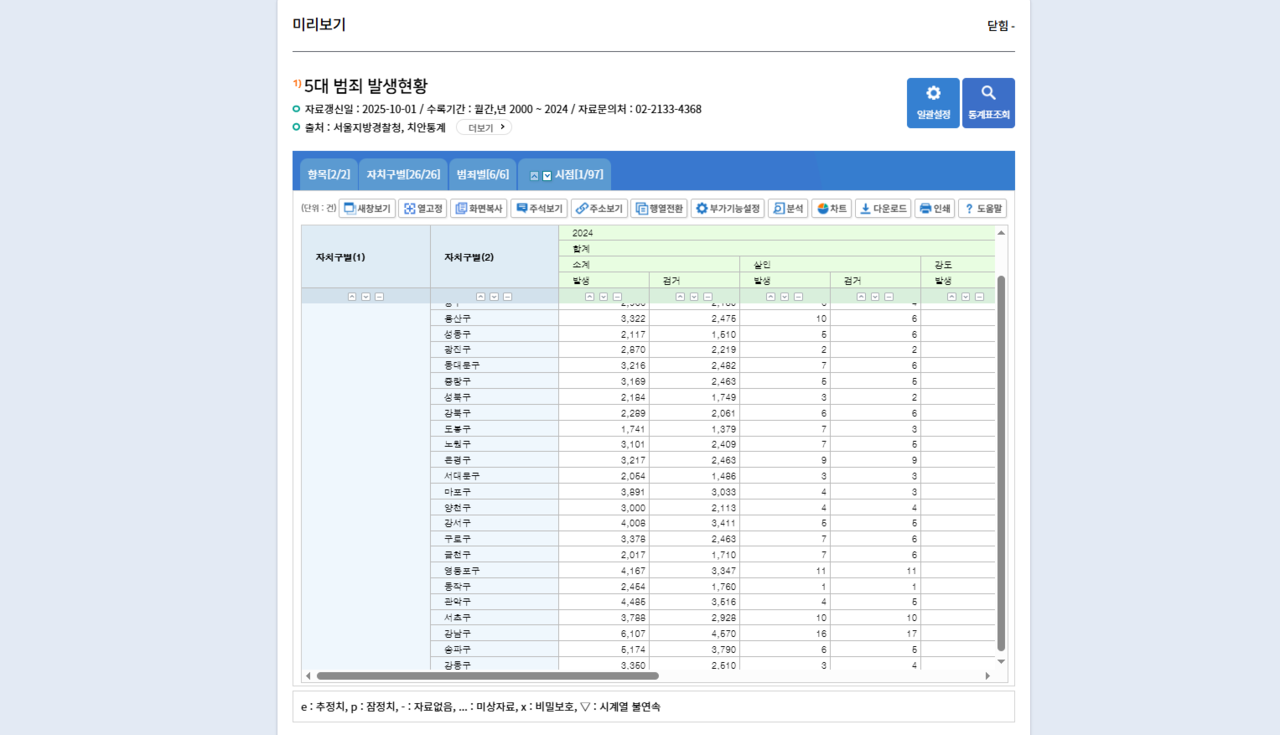
Task: Select the 송파구 row label
Action: point(494,649)
